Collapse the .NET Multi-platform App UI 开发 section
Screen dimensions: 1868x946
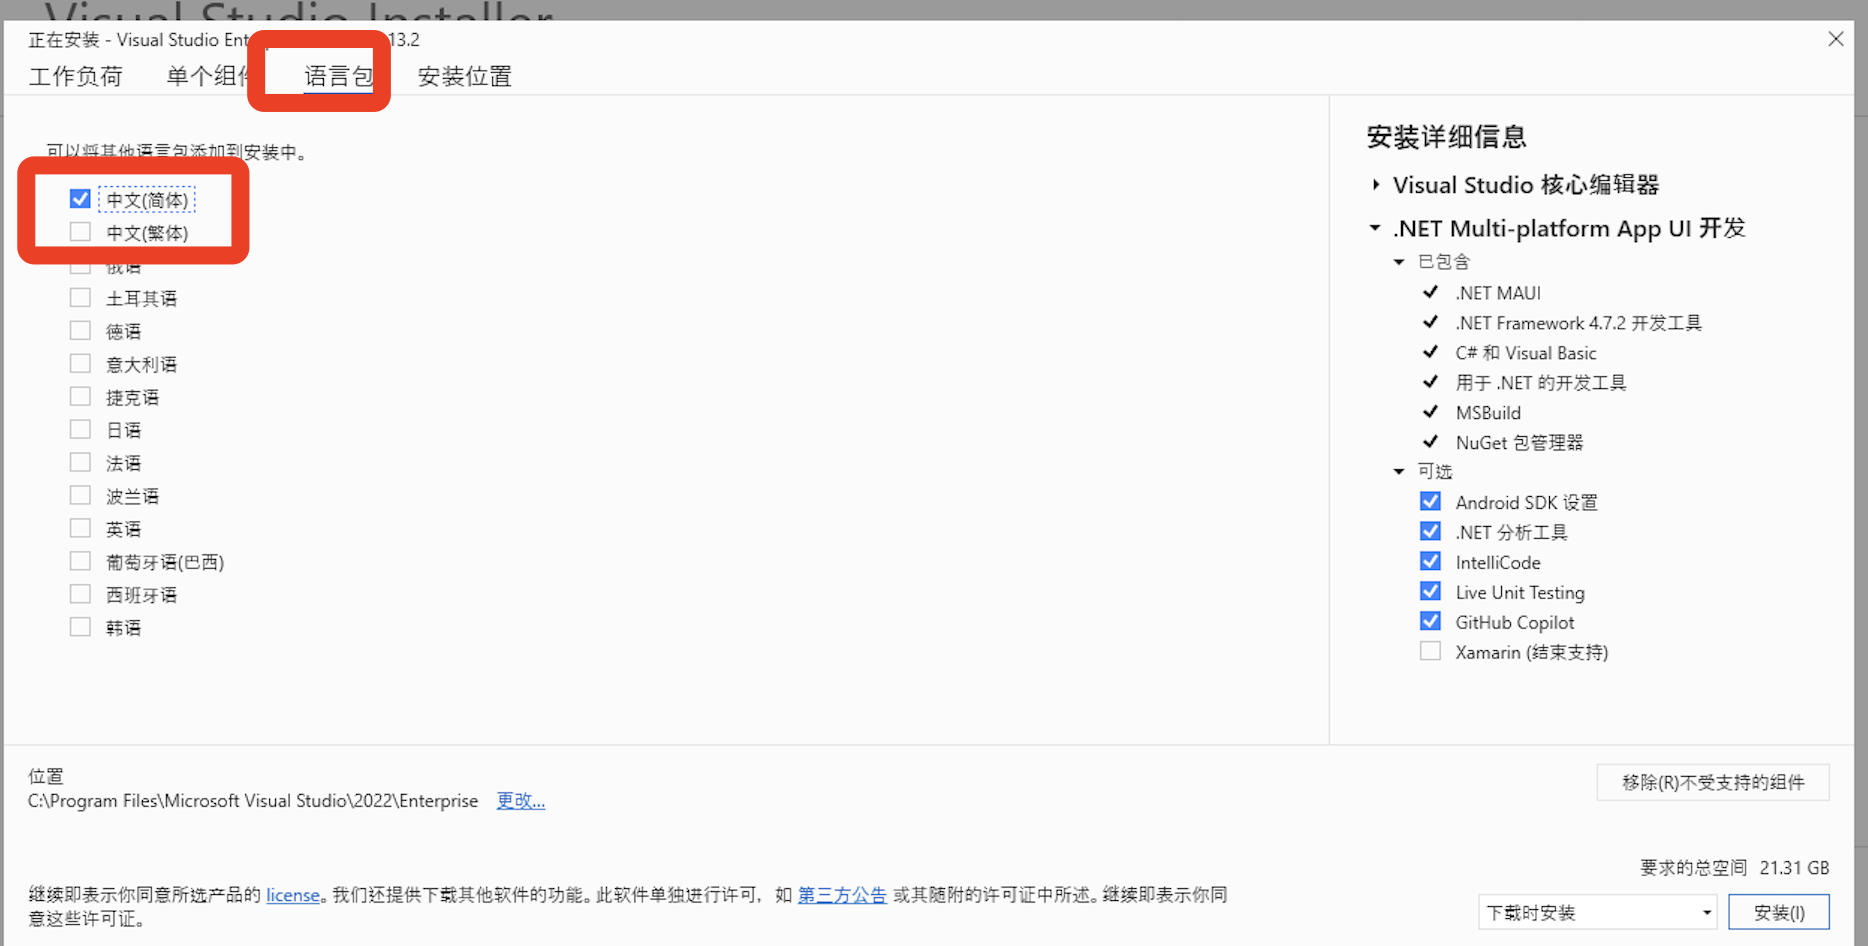[x=1374, y=227]
